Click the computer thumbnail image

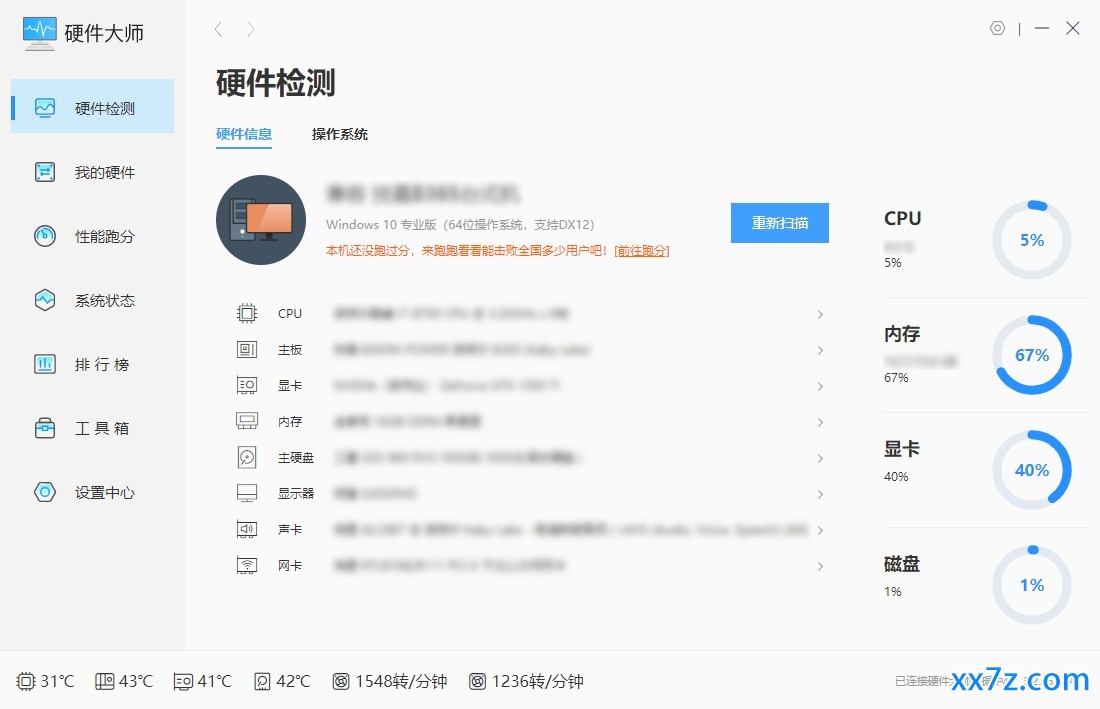(x=261, y=220)
